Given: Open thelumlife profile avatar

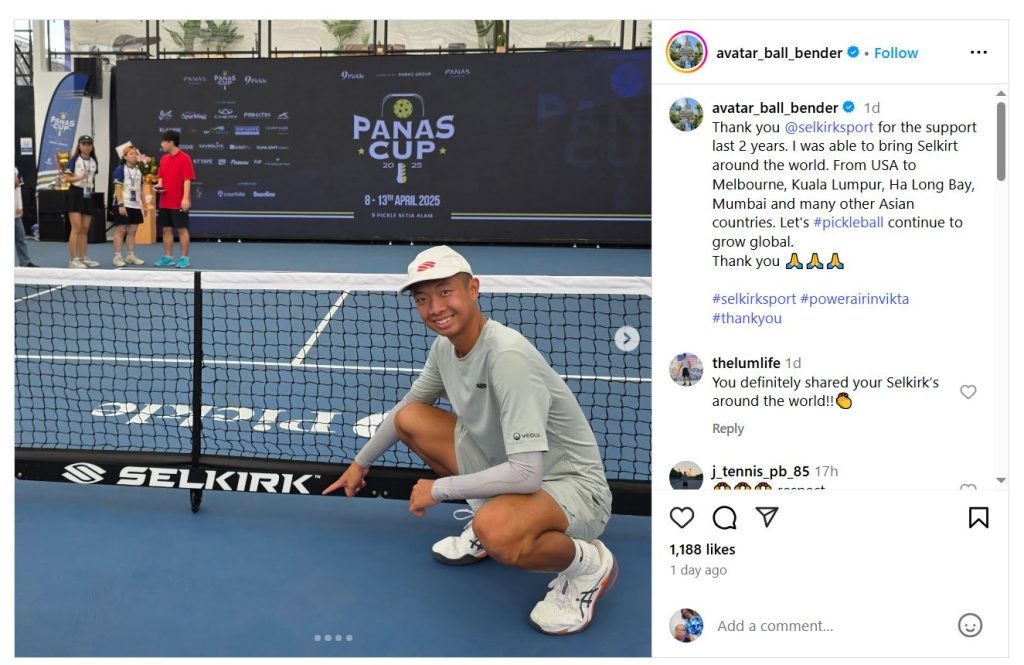Looking at the screenshot, I should 686,369.
